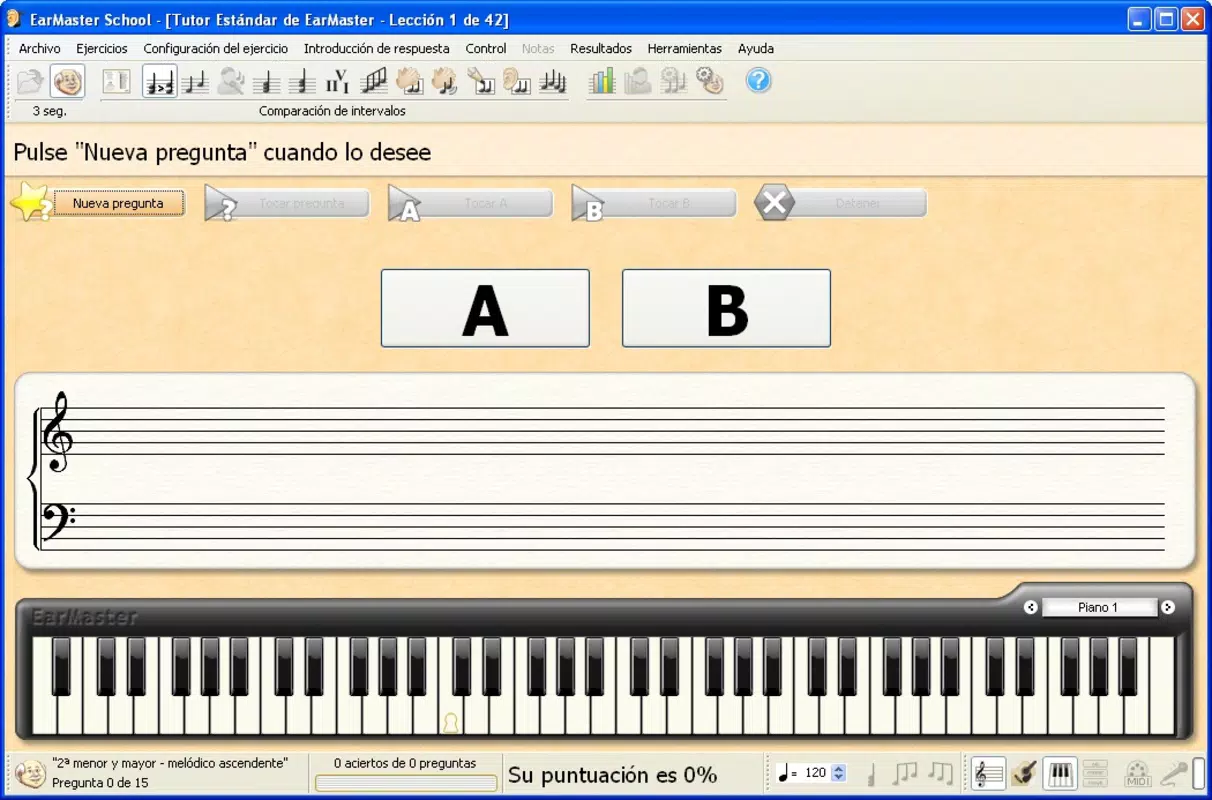Open the blue help question mark icon

pyautogui.click(x=759, y=81)
